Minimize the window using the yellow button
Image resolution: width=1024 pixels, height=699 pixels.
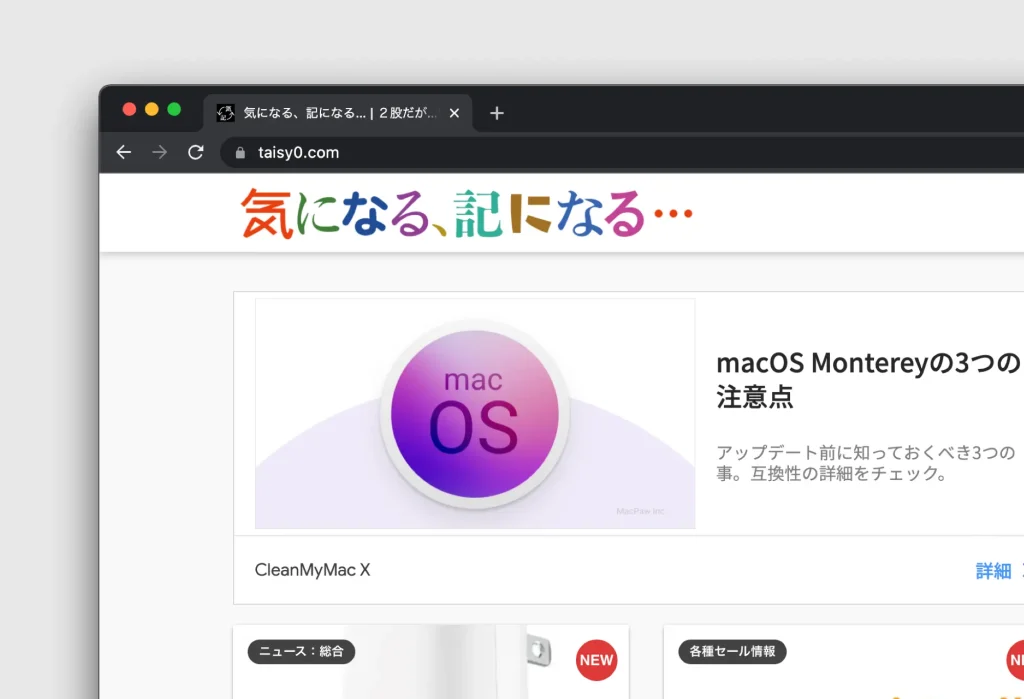point(152,109)
